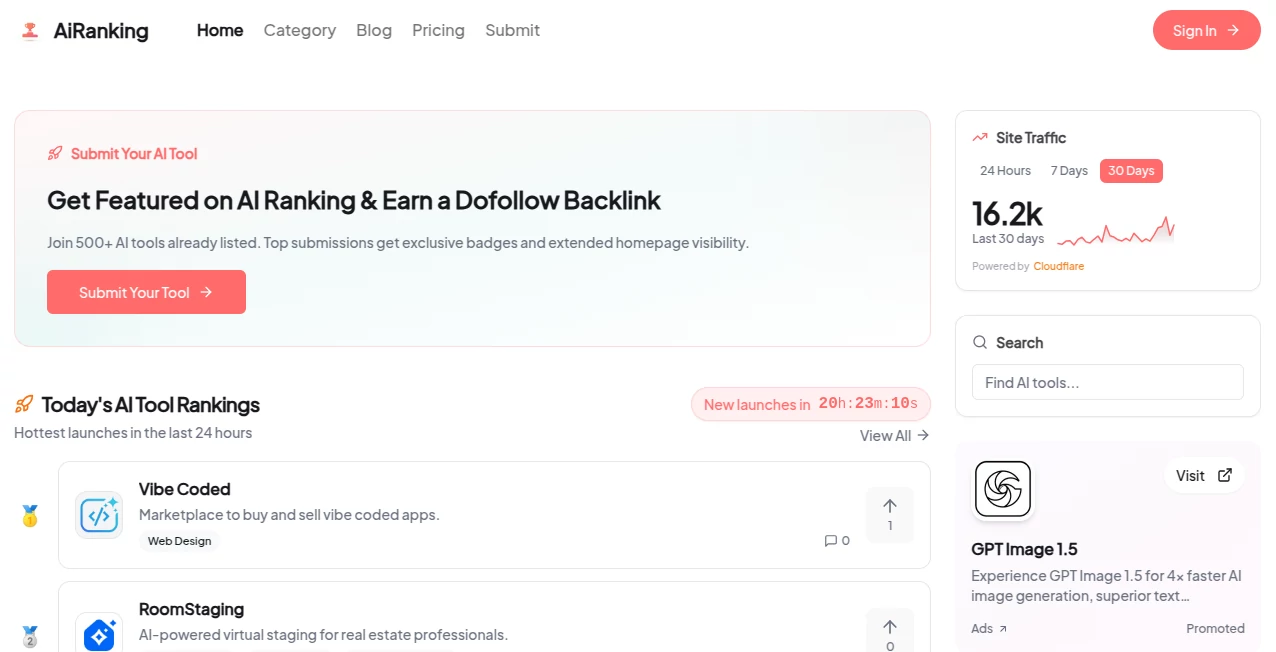Upvote the RoomStaging listing
This screenshot has width=1276, height=652.
889,630
